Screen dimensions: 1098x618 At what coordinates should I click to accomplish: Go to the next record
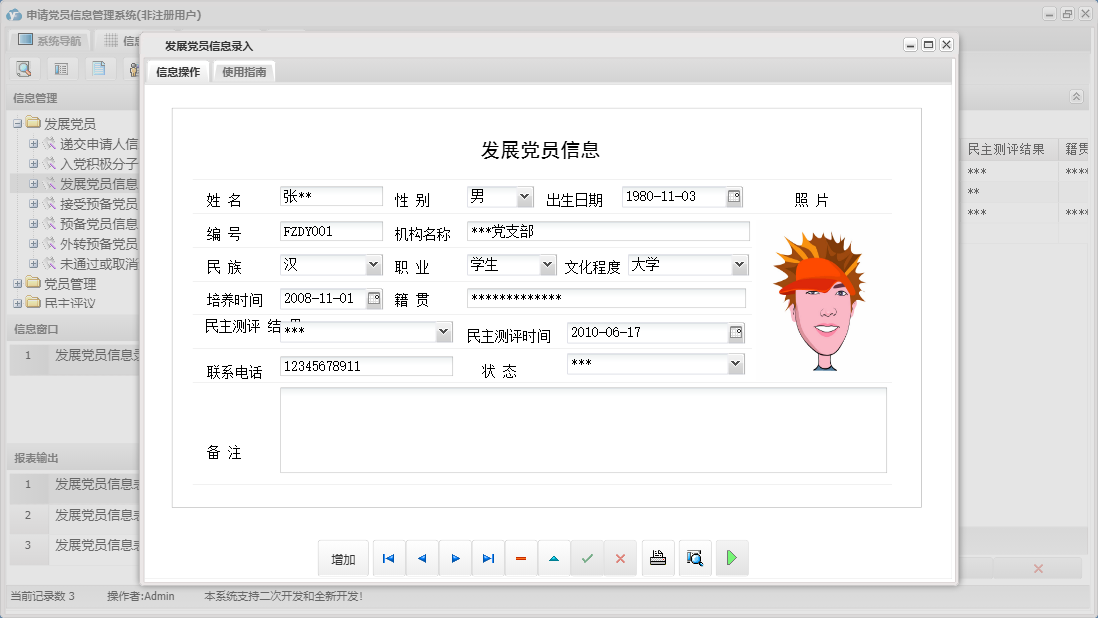coord(455,558)
